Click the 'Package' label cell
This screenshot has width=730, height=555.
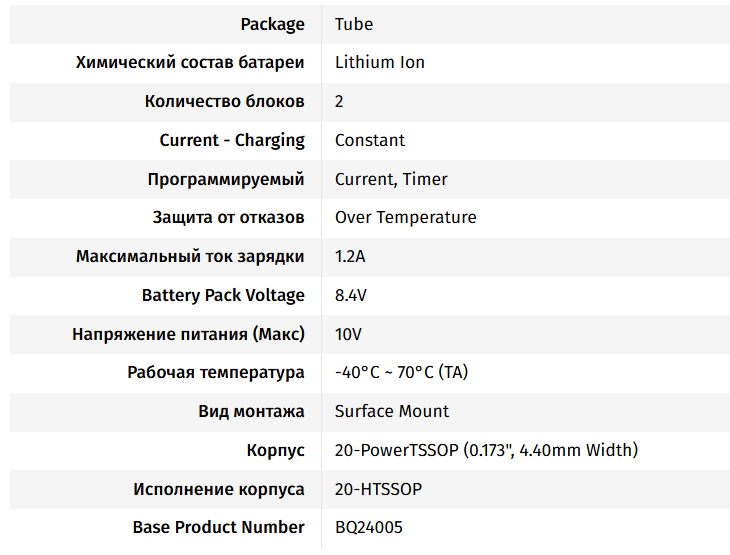coord(272,24)
